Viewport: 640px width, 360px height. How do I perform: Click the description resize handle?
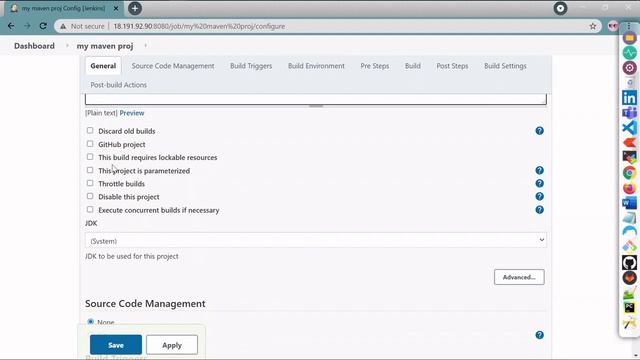coord(316,106)
